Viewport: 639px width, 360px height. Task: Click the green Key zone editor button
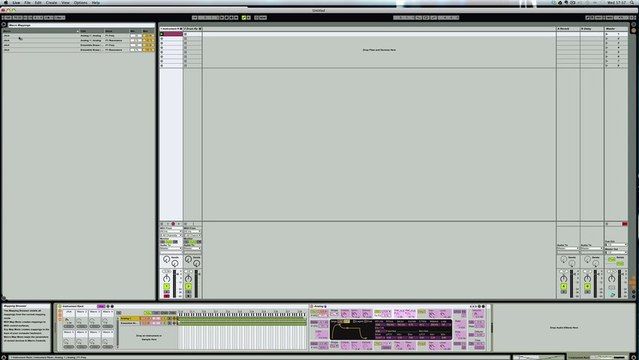point(148,313)
